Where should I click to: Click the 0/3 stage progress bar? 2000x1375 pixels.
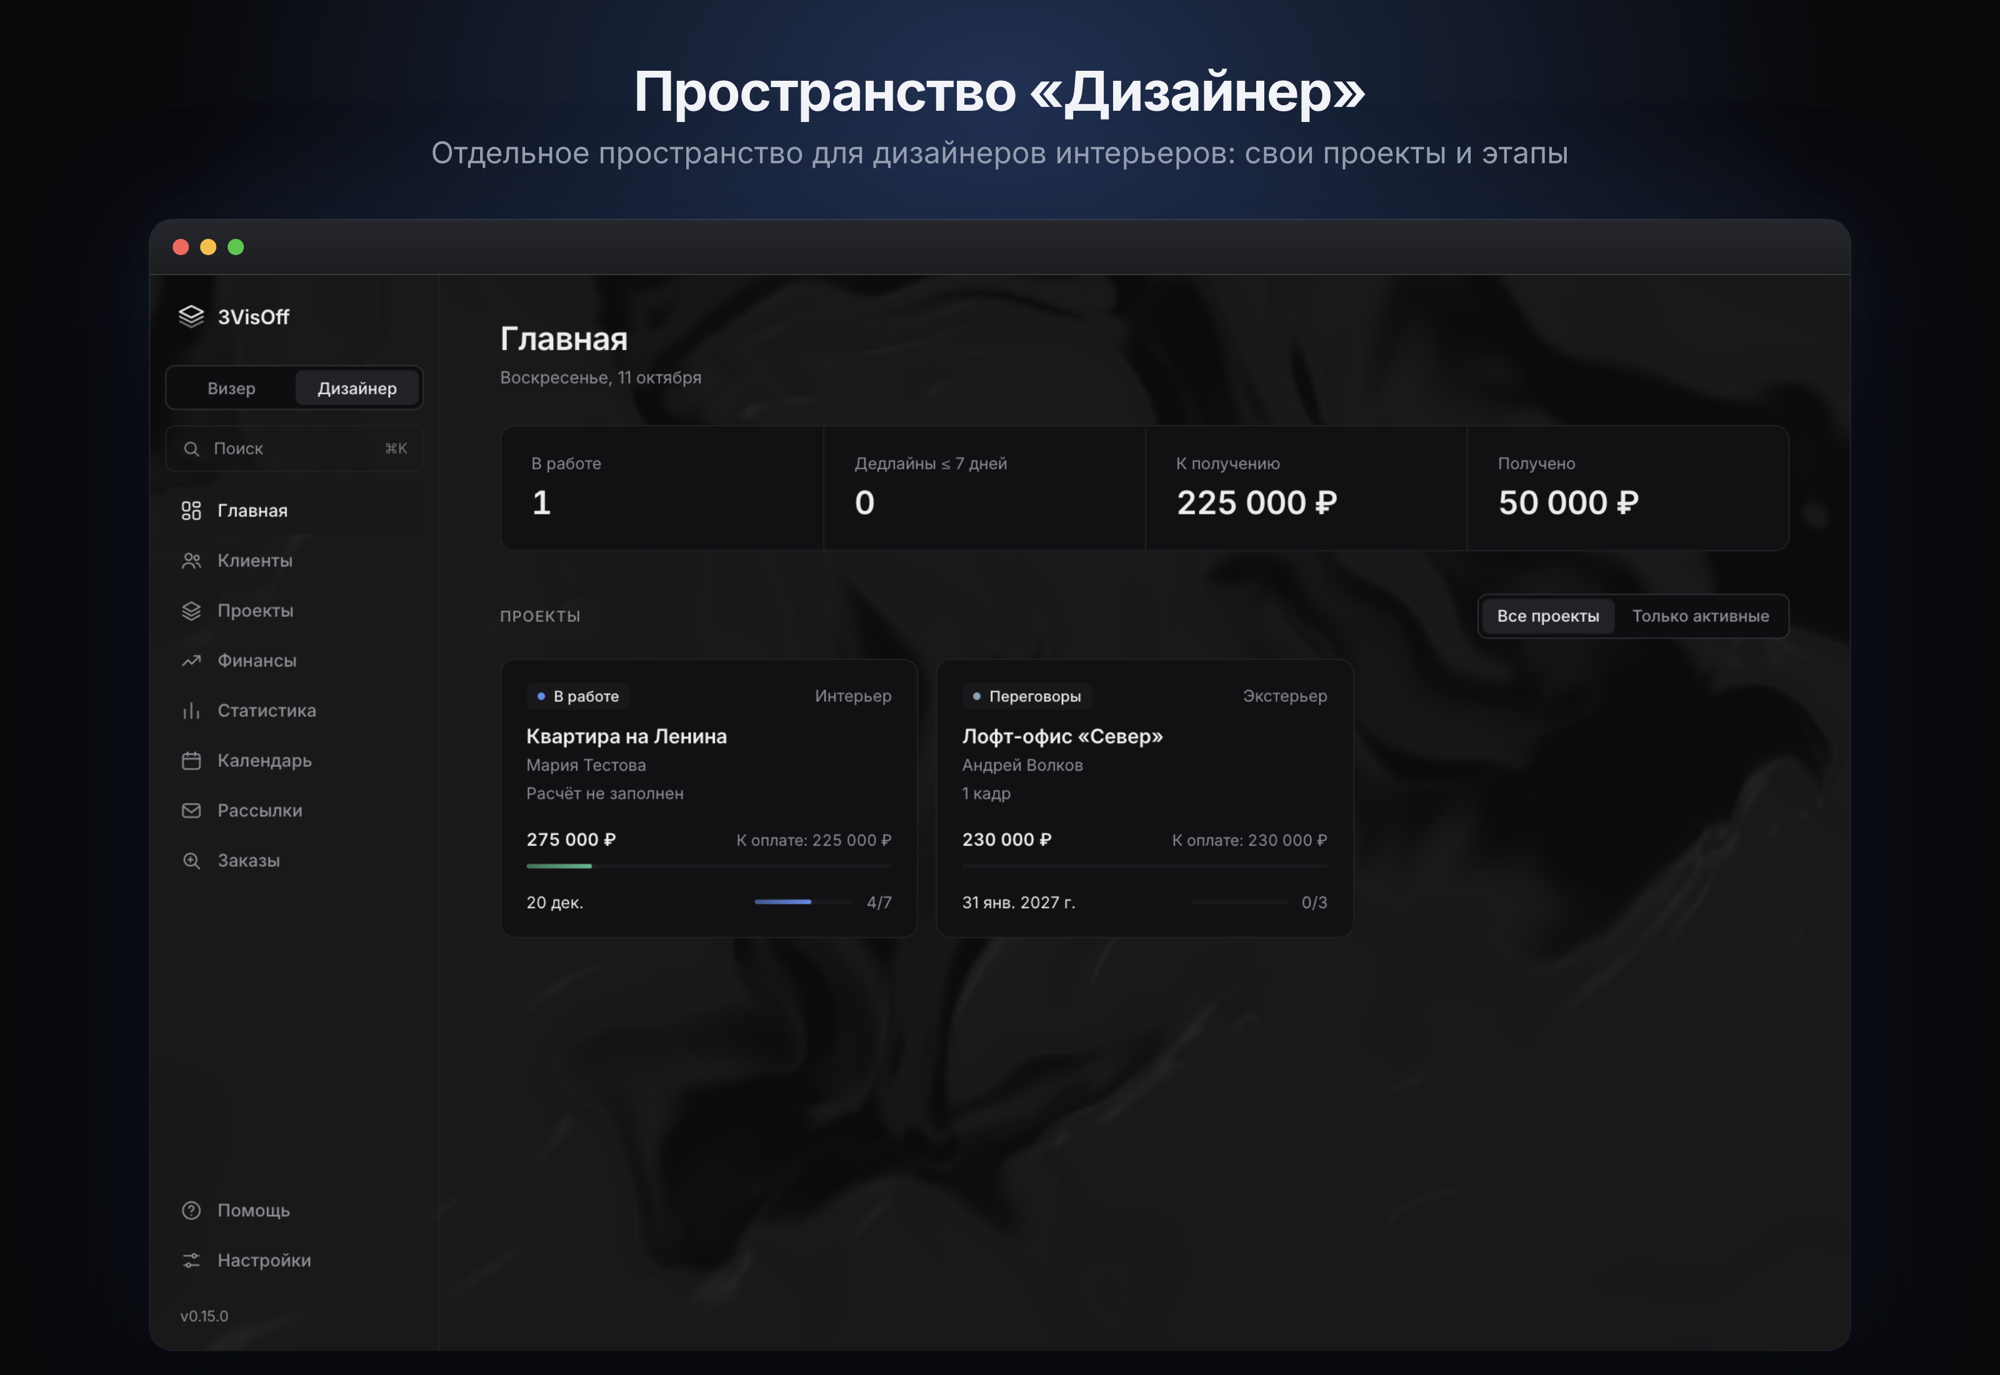click(x=1240, y=902)
